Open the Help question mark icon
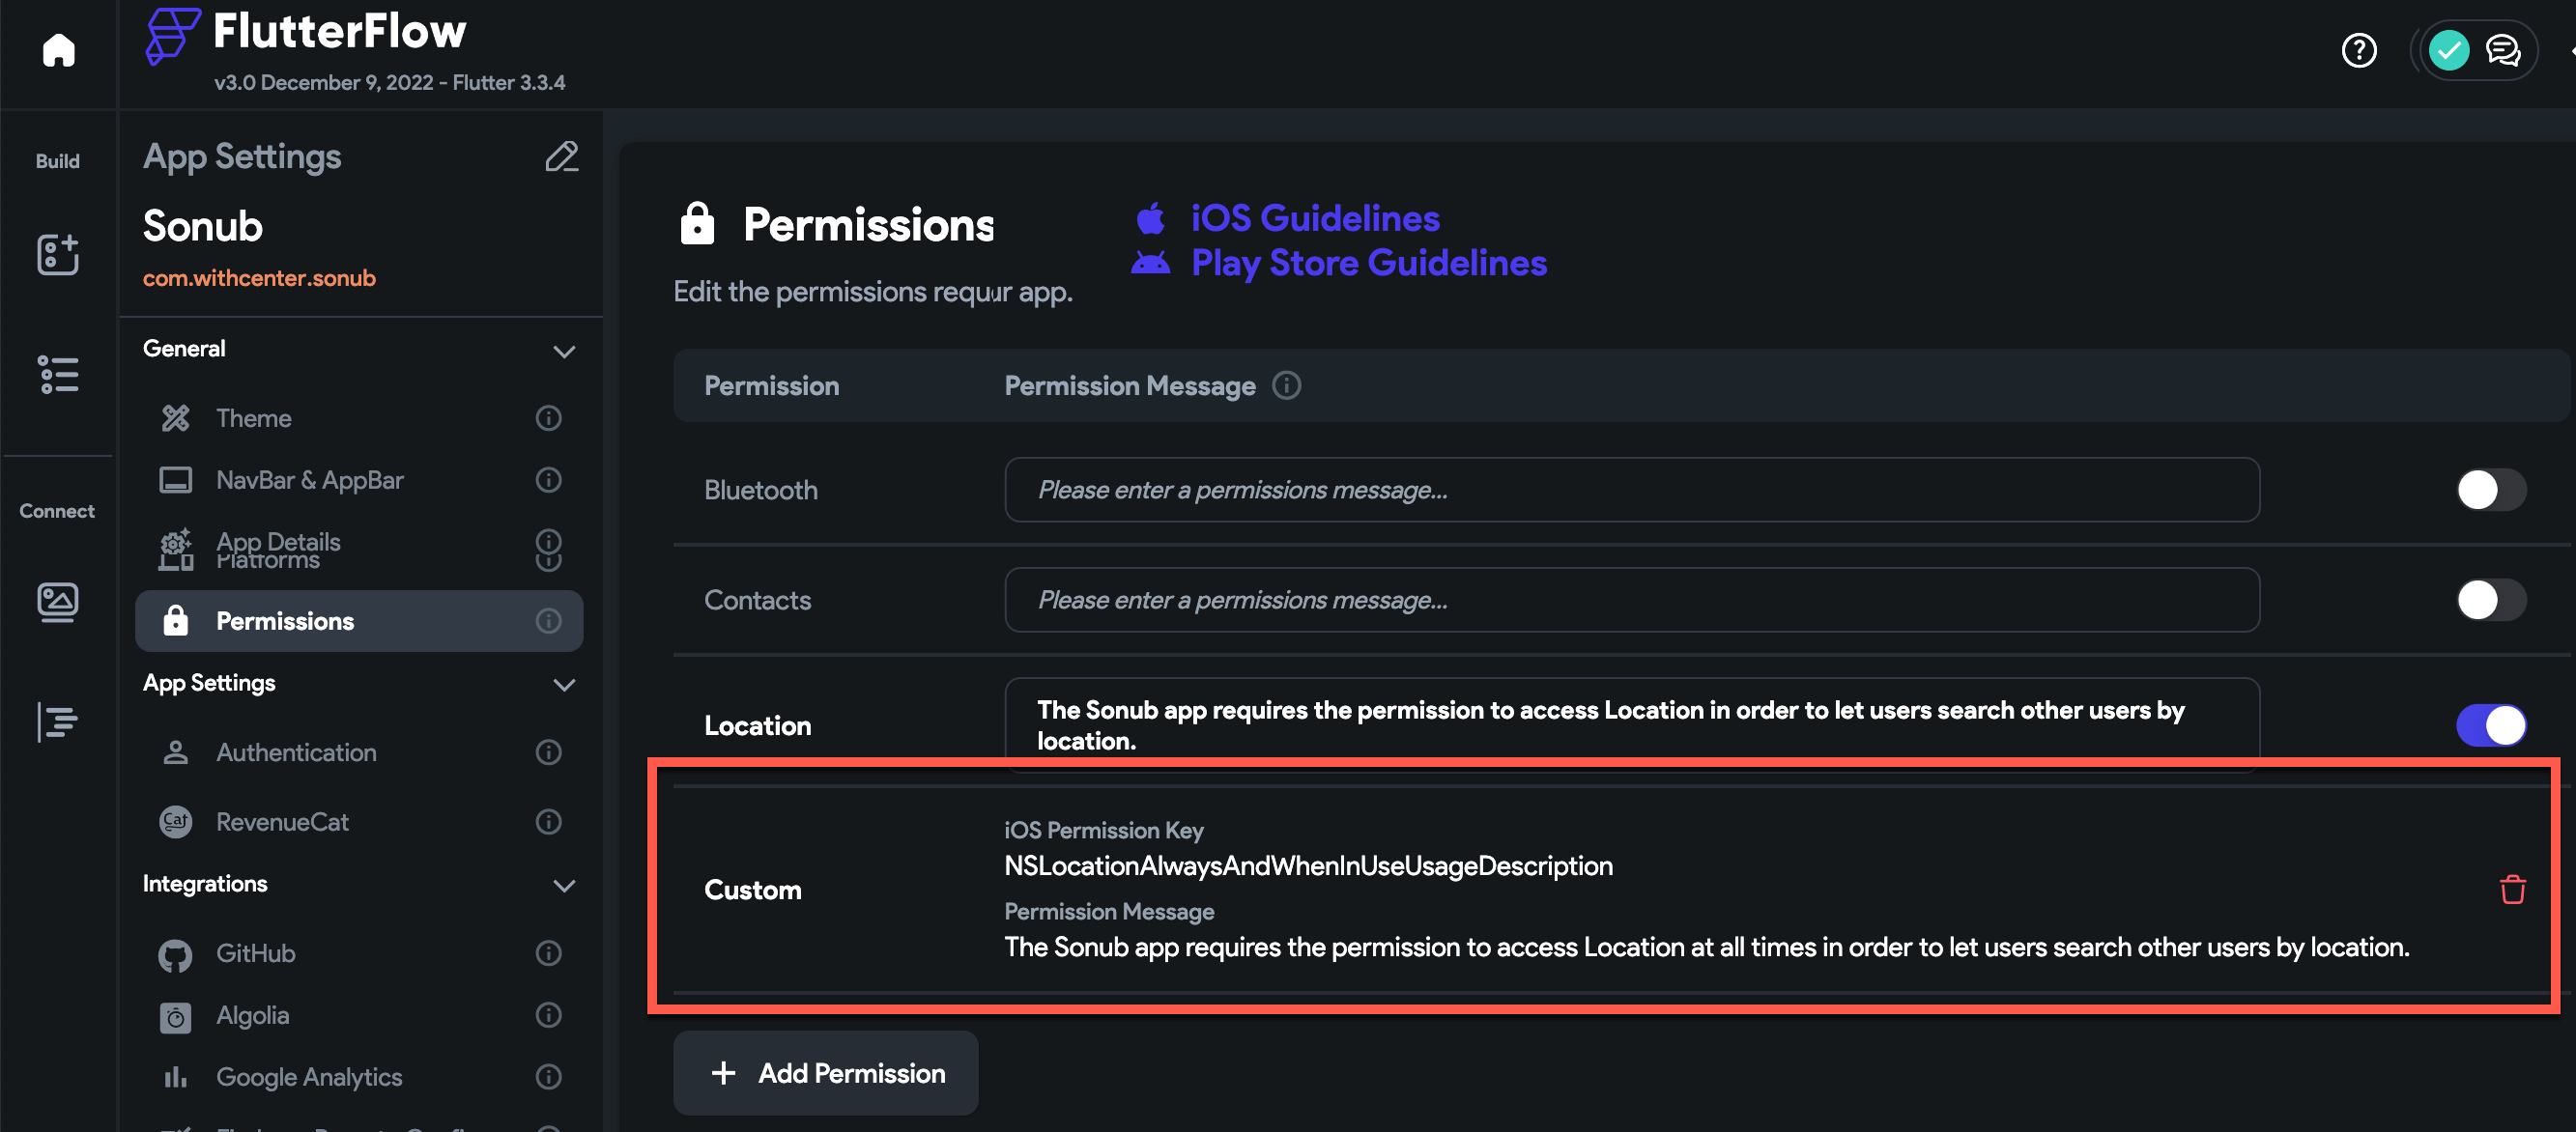Image resolution: width=2576 pixels, height=1132 pixels. [2359, 50]
